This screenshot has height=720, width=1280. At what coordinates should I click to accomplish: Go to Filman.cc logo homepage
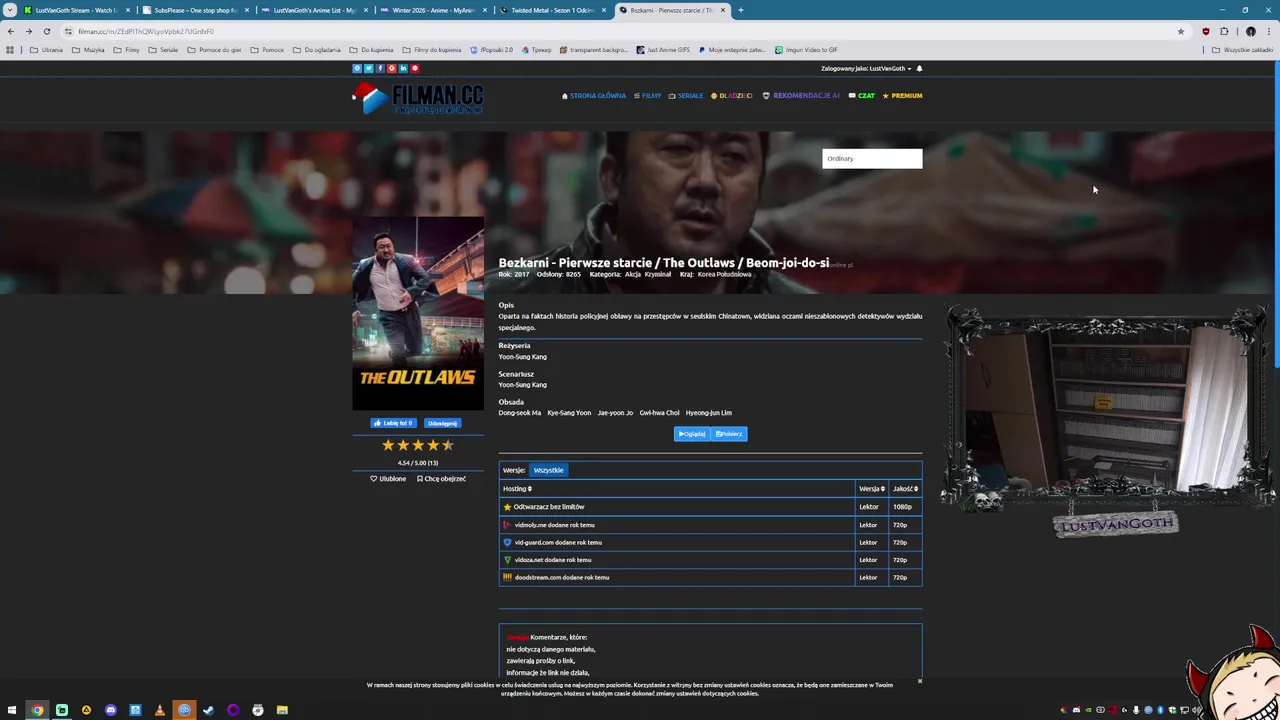click(418, 98)
